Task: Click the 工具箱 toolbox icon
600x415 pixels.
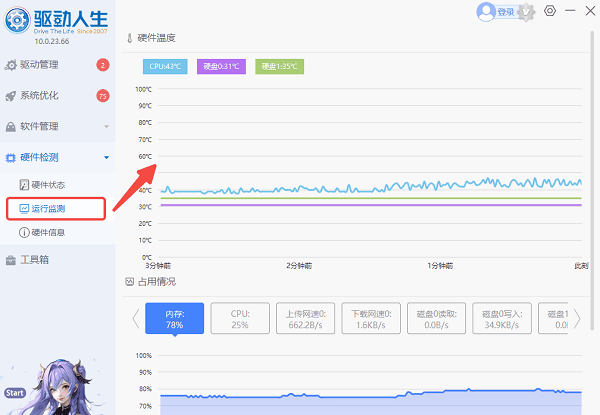Action: point(11,260)
